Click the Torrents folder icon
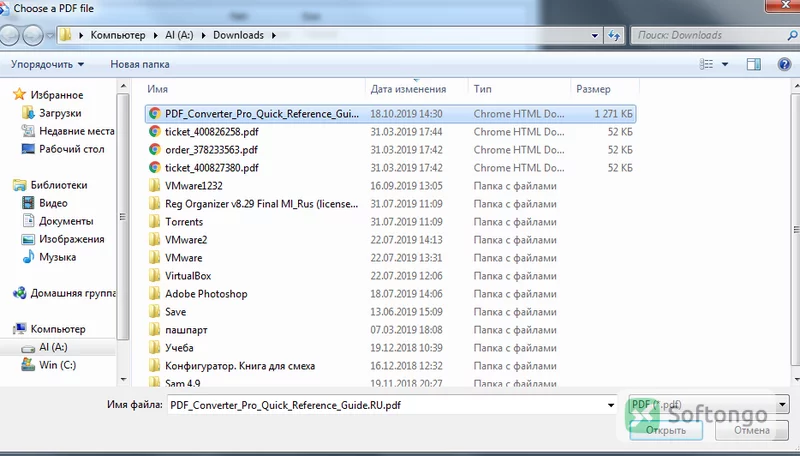 [x=154, y=221]
